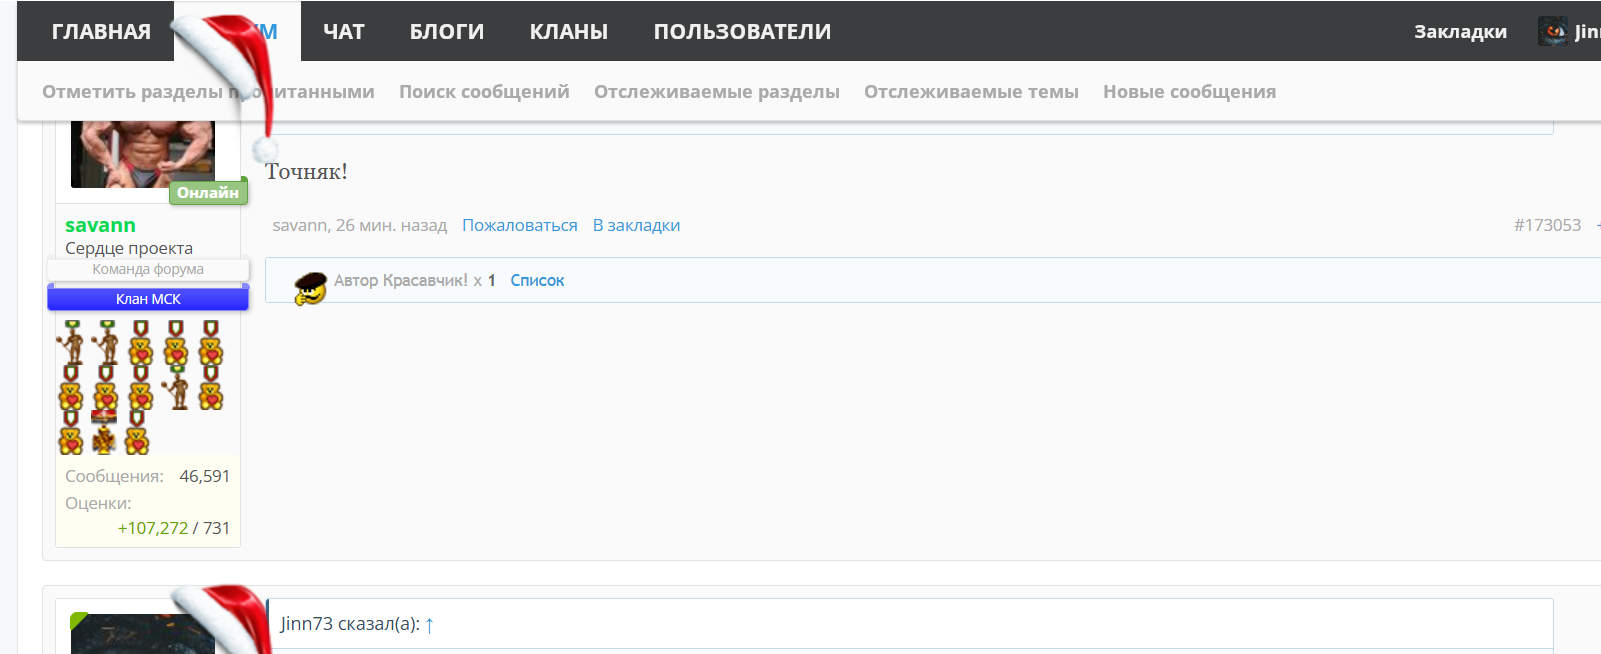This screenshot has height=654, width=1601.
Task: Click the last teddy bear medal in the third row
Action: [137, 432]
